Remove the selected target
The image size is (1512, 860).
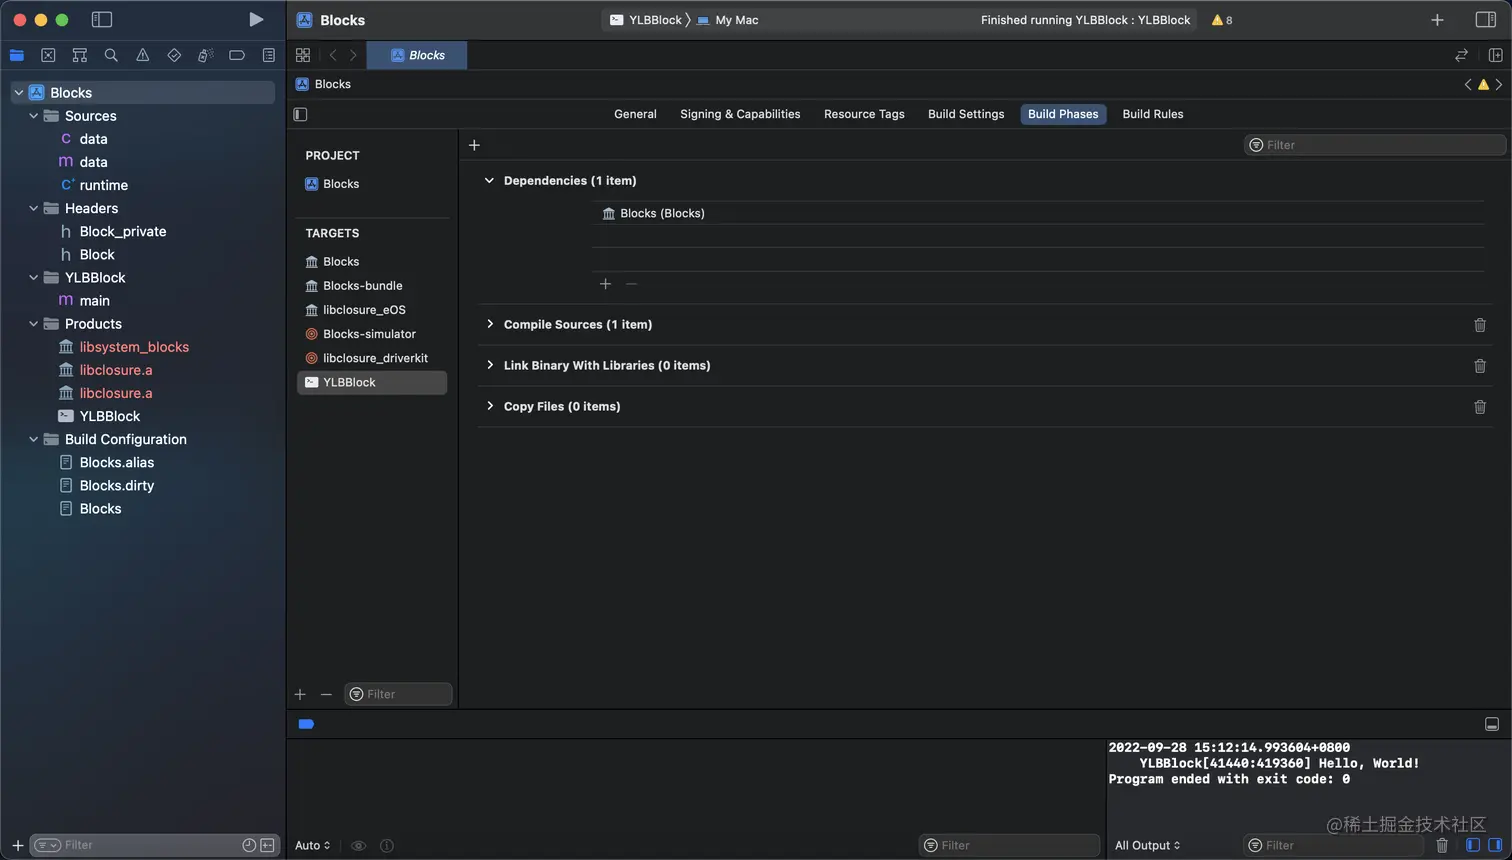[x=326, y=694]
